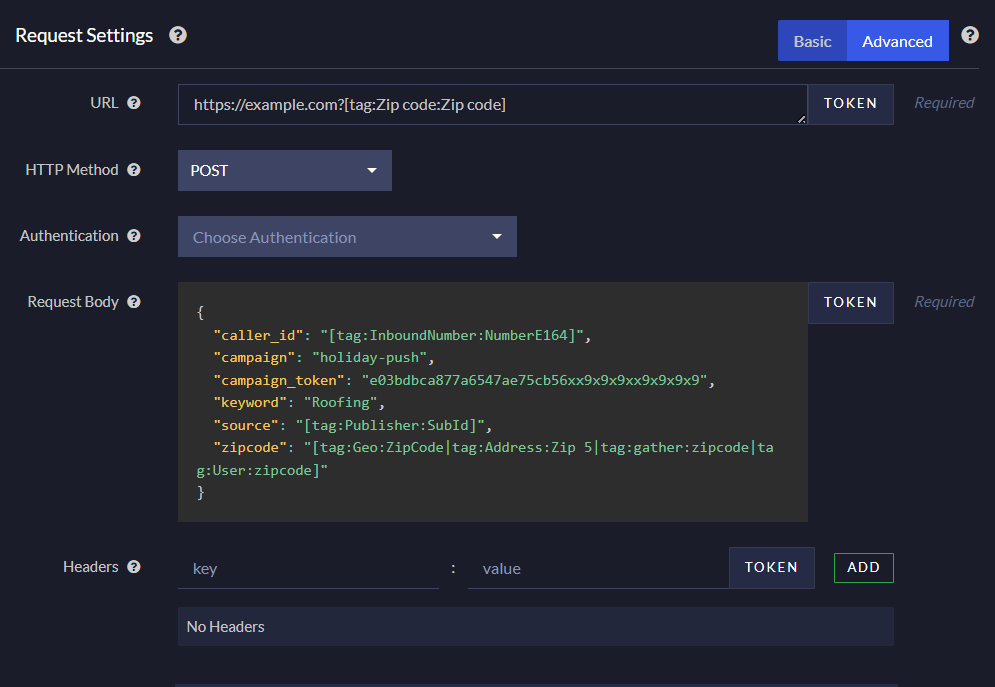The height and width of the screenshot is (687, 995).
Task: Open the Request Settings help icon
Action: pyautogui.click(x=178, y=35)
